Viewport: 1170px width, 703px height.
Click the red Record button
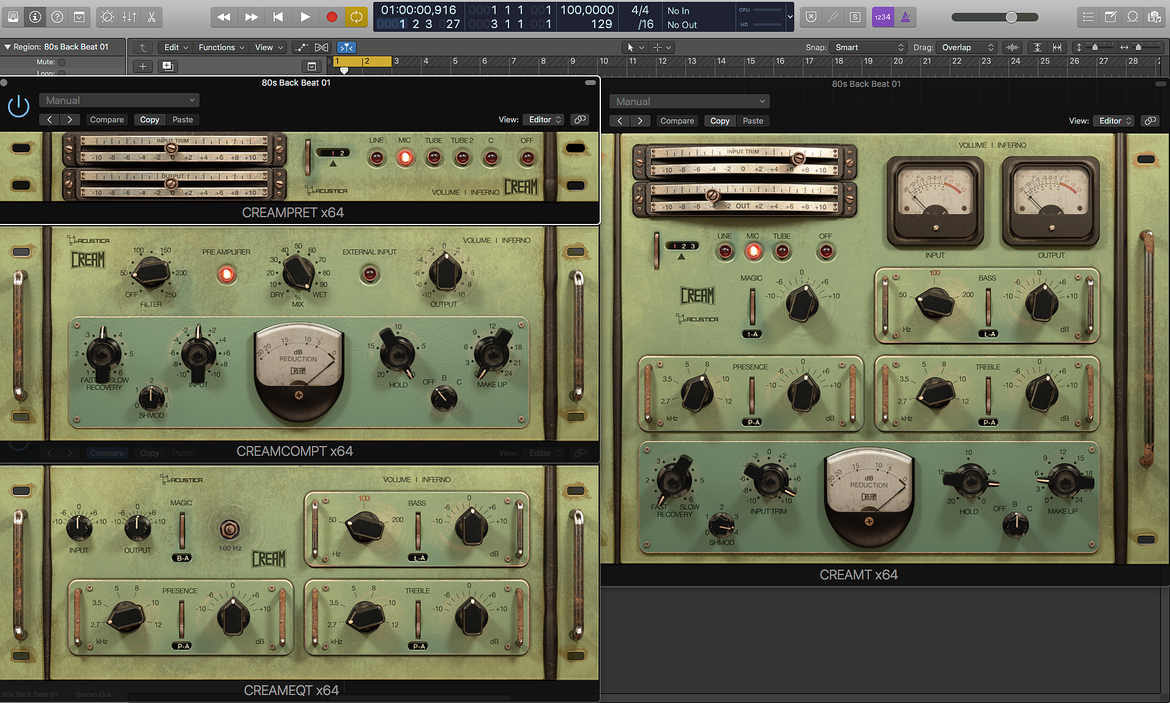click(x=332, y=16)
